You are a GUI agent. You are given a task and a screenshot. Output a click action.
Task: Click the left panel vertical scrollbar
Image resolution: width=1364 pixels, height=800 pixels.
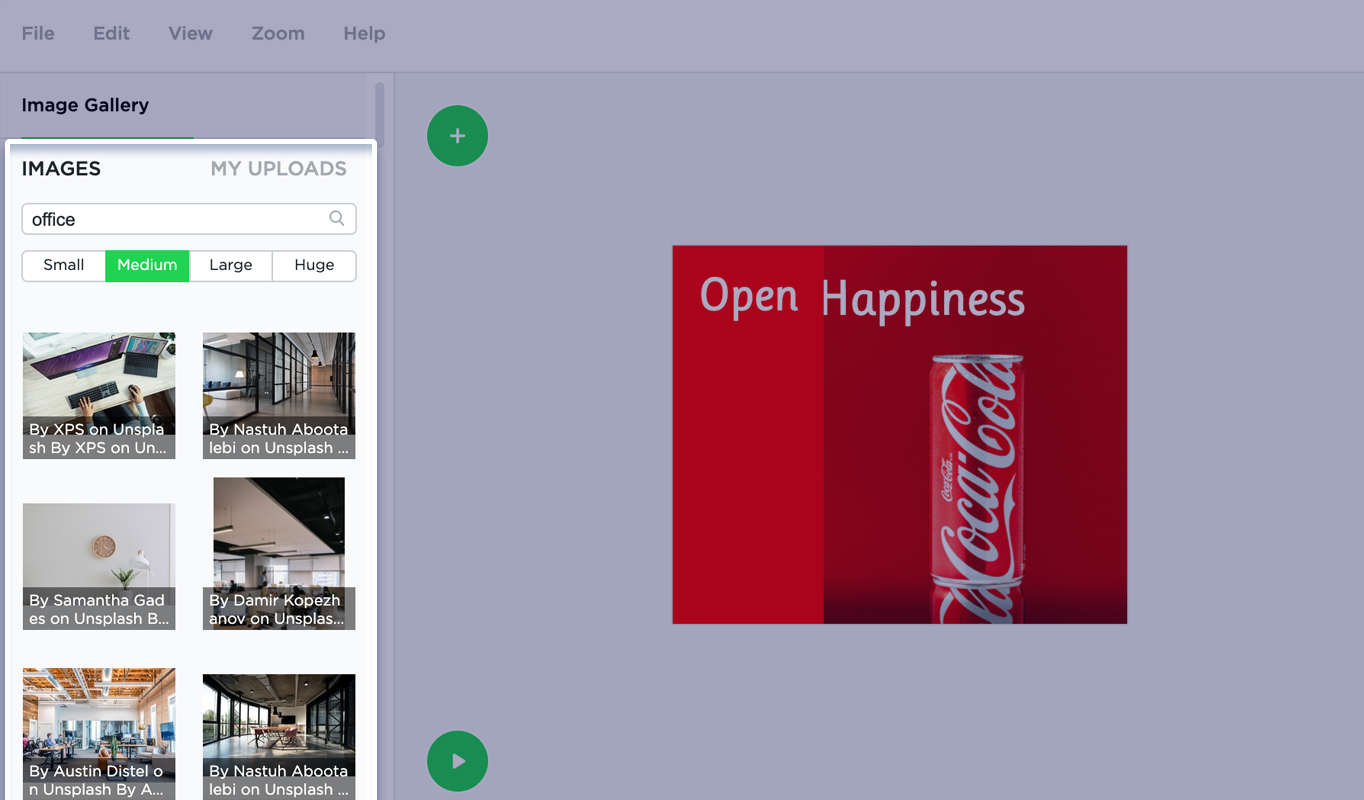pyautogui.click(x=380, y=115)
